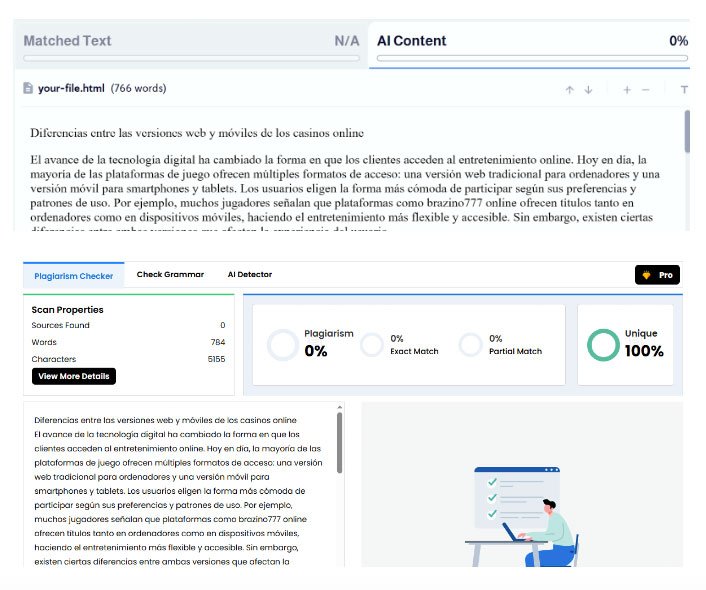Select the AI Detector tab

[x=249, y=275]
